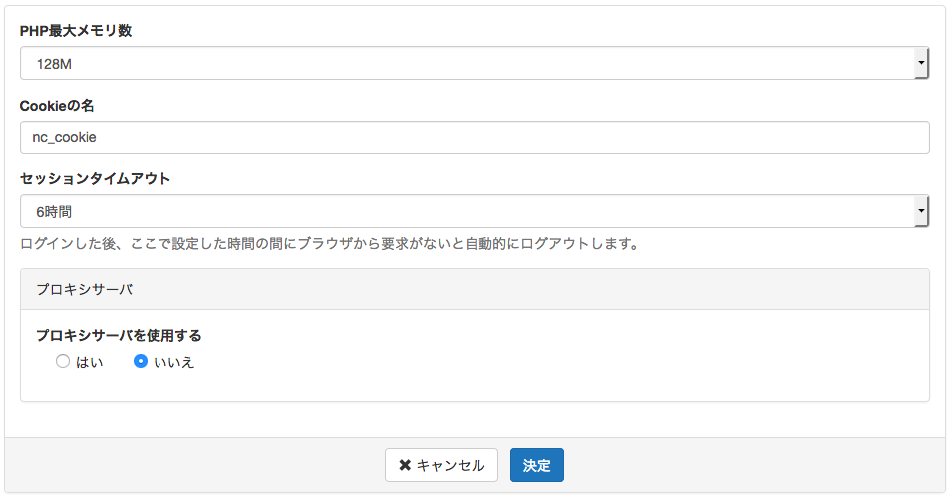This screenshot has height=497, width=951.
Task: Click the プロキシサーバを使用する label
Action: (119, 336)
